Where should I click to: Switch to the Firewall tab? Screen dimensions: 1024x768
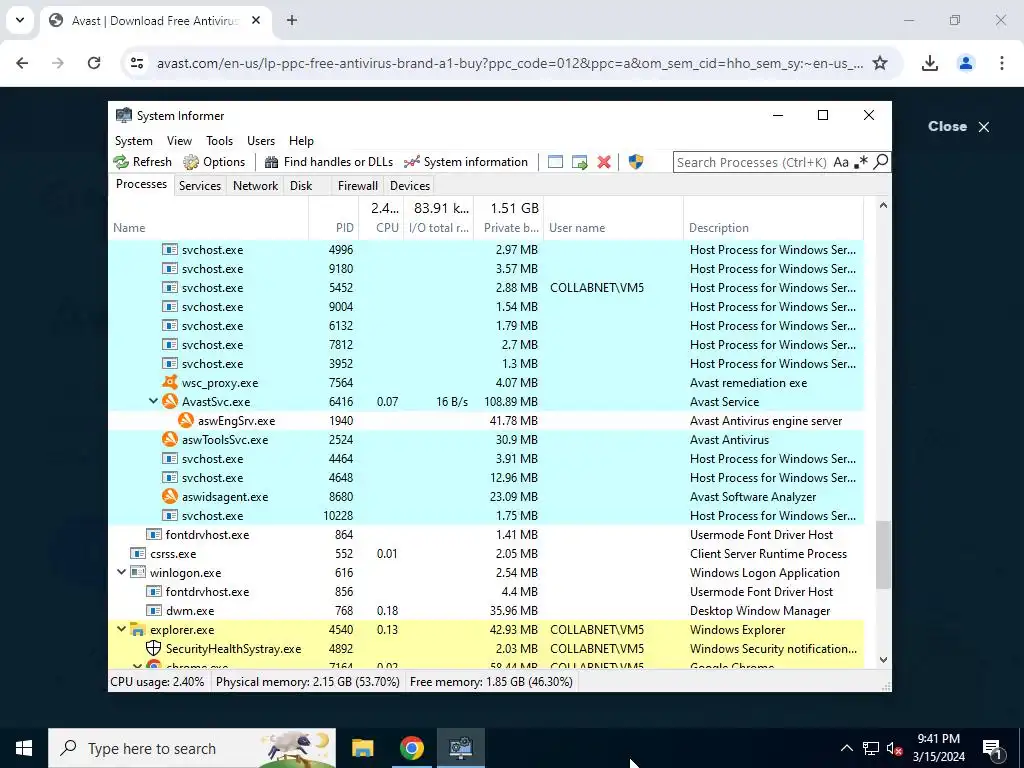pos(358,185)
